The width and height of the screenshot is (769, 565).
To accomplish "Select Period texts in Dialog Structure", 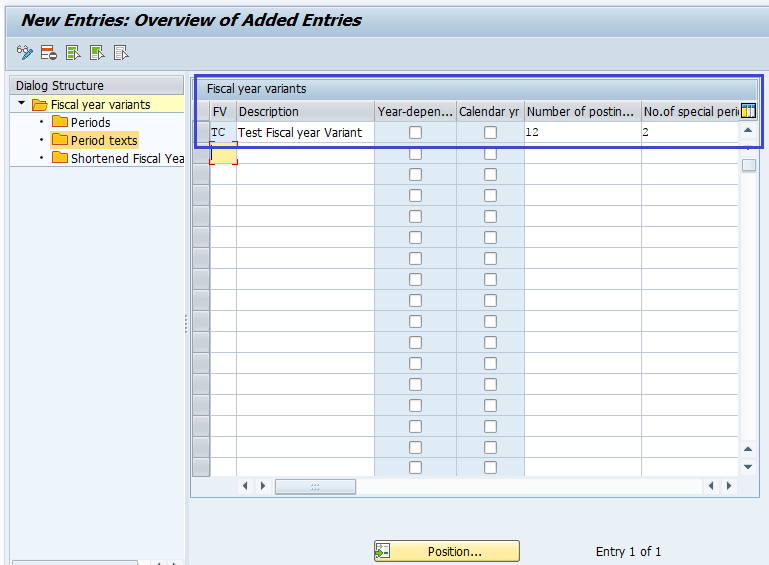I will pos(103,140).
